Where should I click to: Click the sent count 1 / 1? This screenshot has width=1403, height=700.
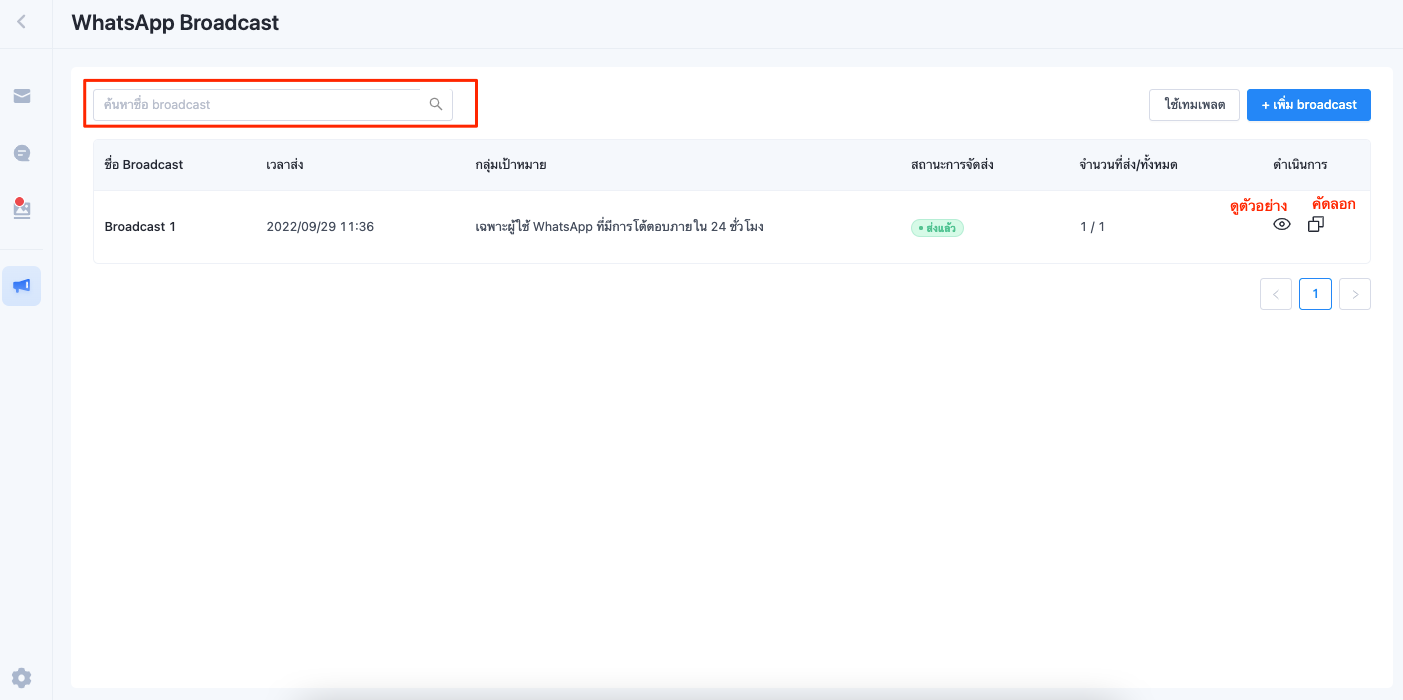pos(1092,227)
